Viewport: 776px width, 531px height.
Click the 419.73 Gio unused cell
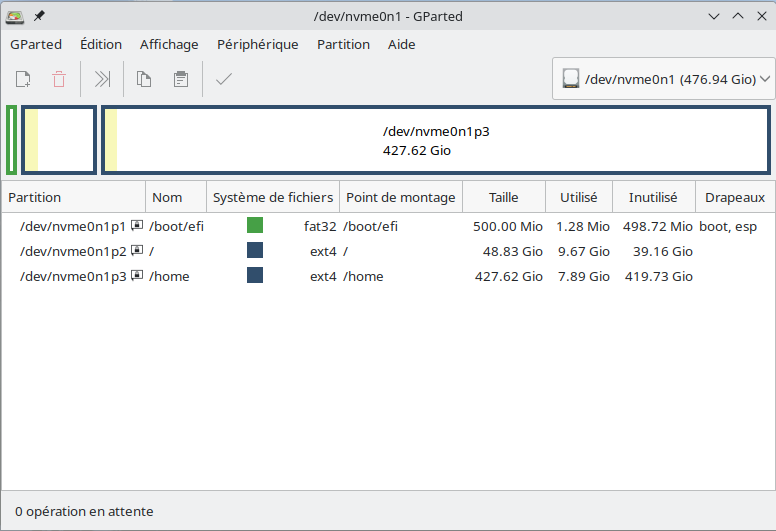pos(659,276)
